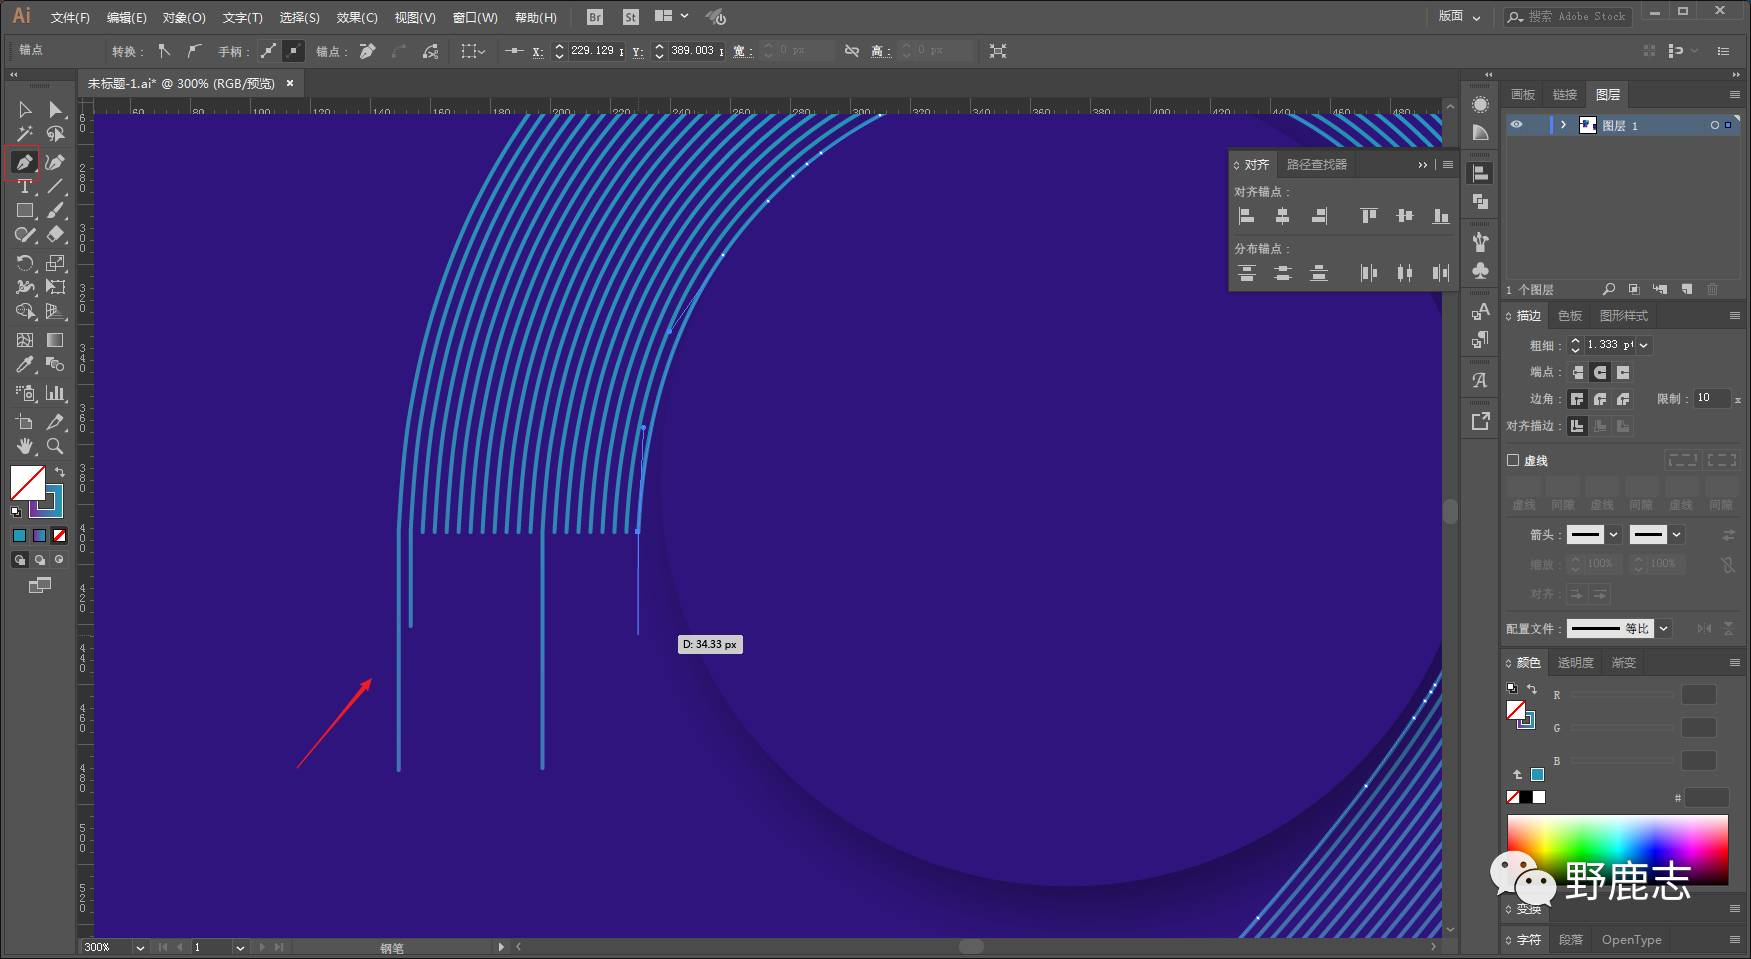Open the 版面 workspace switcher

[x=1459, y=16]
